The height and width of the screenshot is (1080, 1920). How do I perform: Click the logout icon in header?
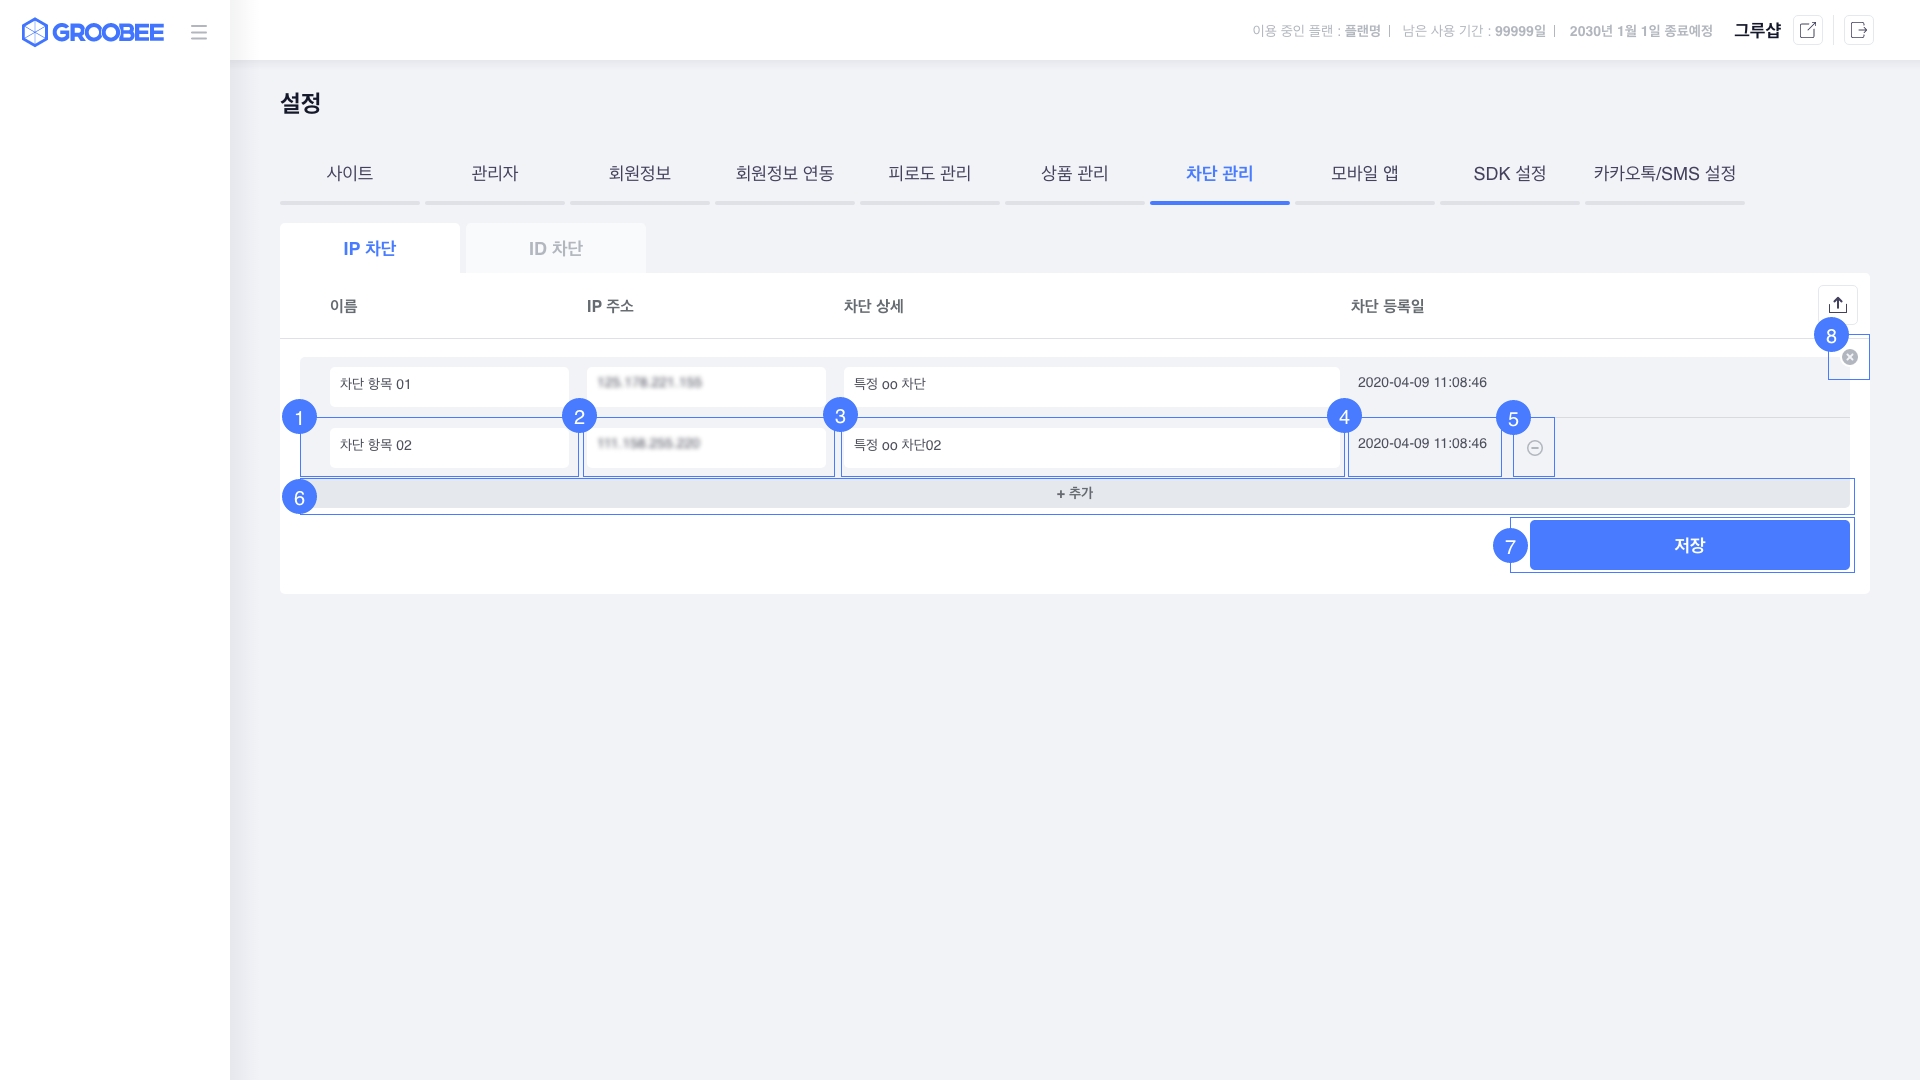pos(1859,30)
